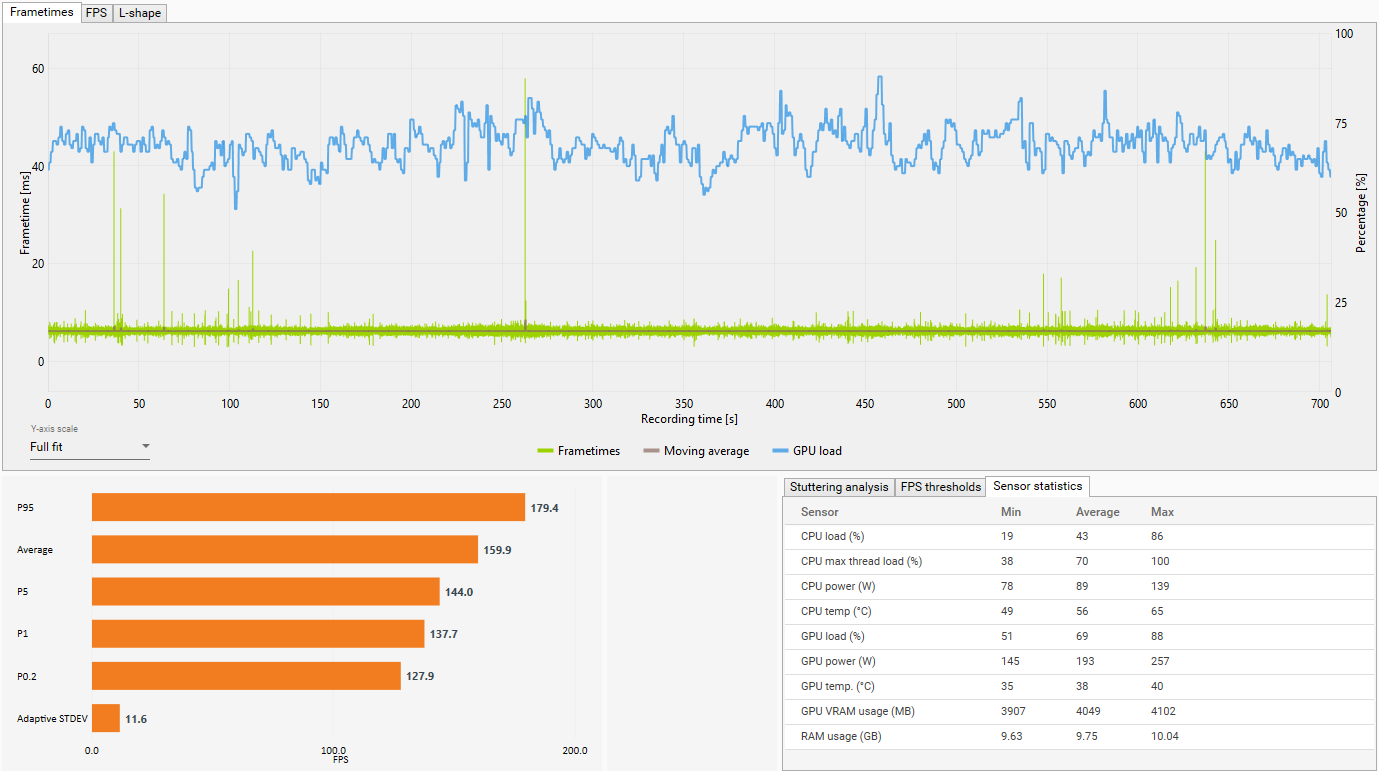Click the Max column header
This screenshot has height=771, width=1379.
[x=1162, y=512]
